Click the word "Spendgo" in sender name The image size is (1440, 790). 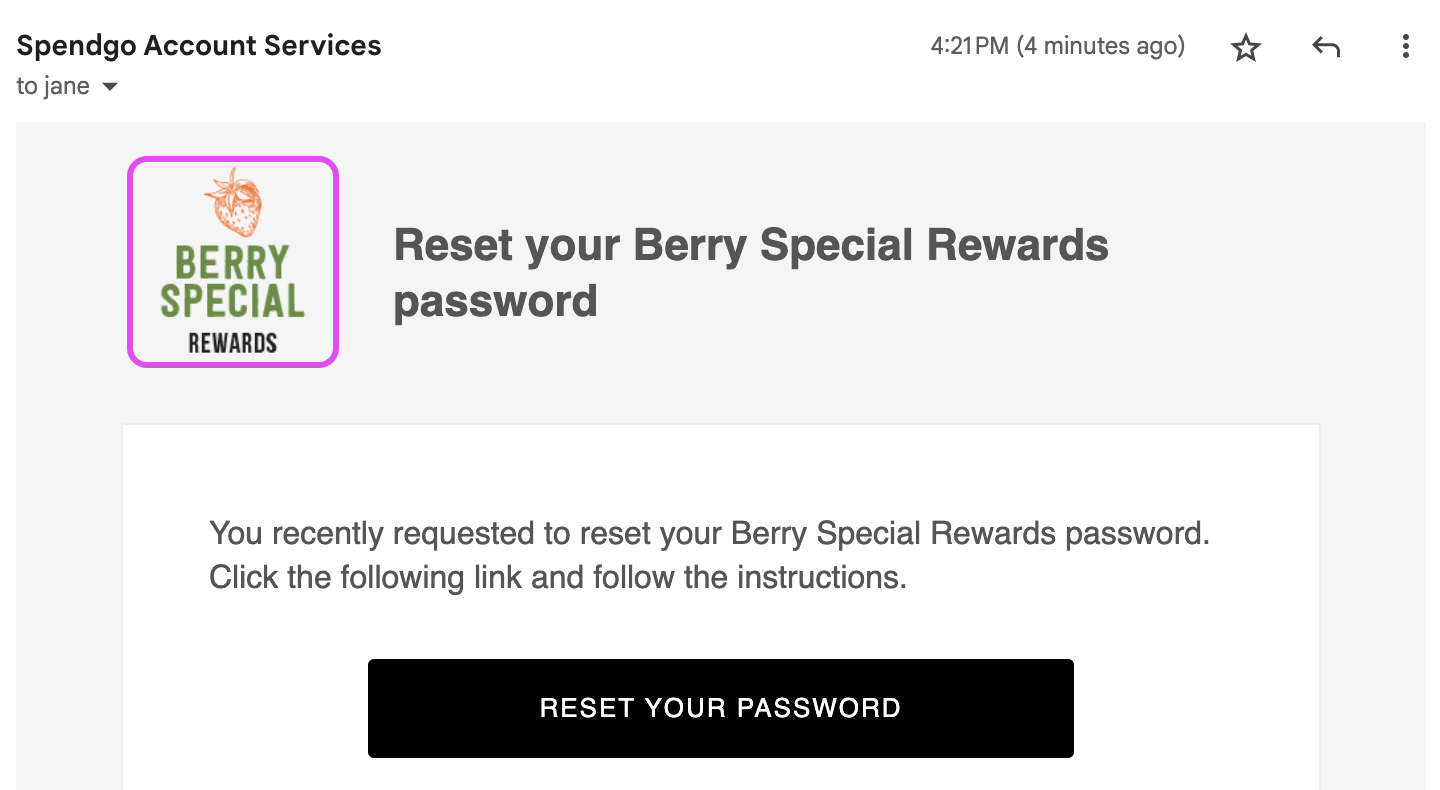[x=77, y=45]
